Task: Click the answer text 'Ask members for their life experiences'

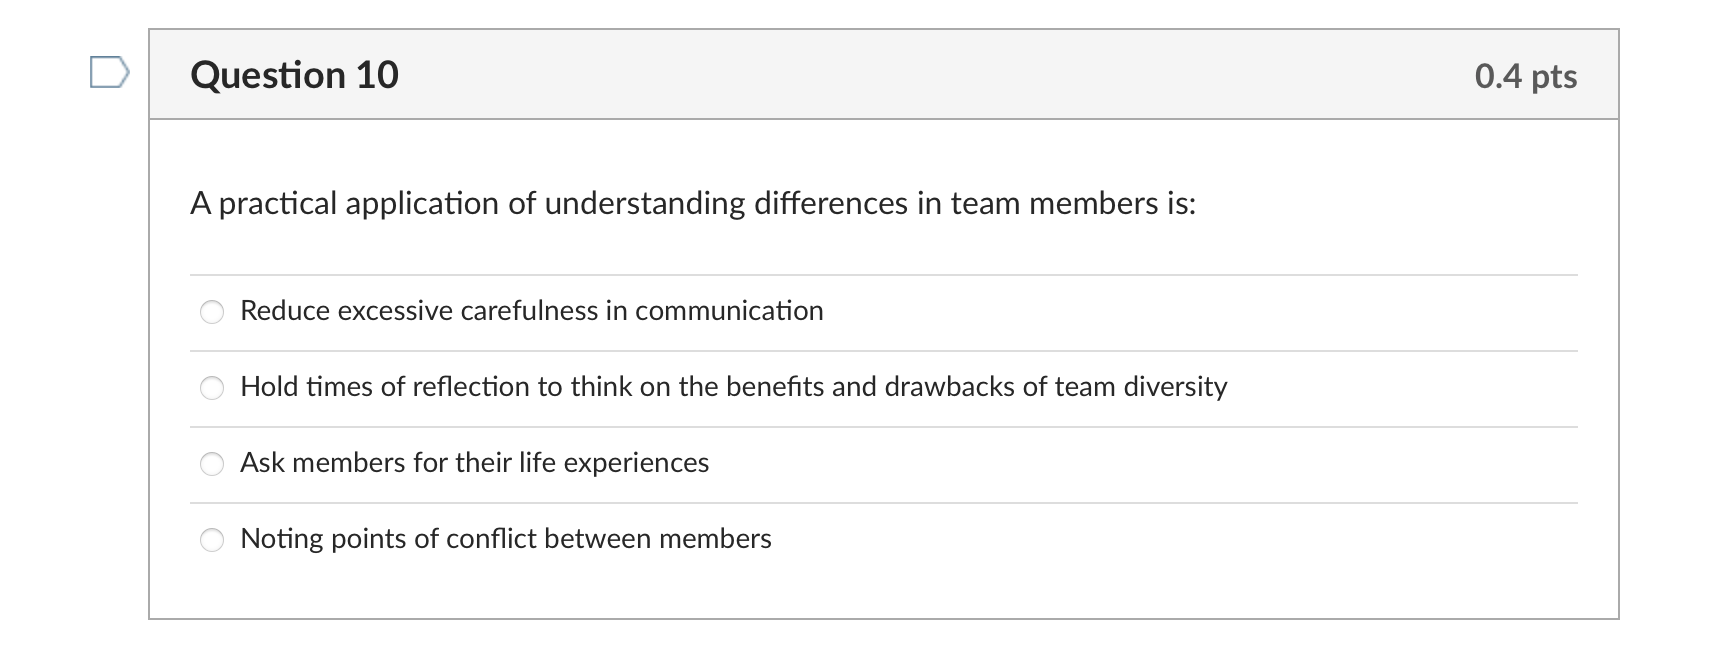Action: pos(474,462)
